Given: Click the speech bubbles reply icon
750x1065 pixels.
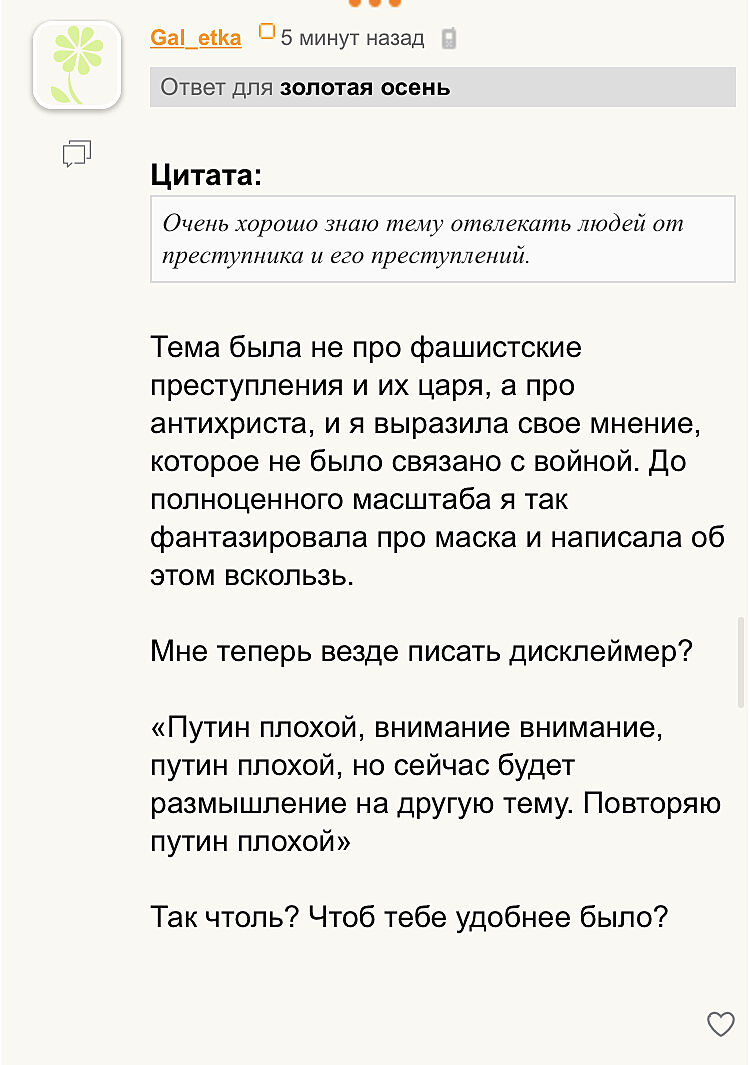Looking at the screenshot, I should [77, 153].
